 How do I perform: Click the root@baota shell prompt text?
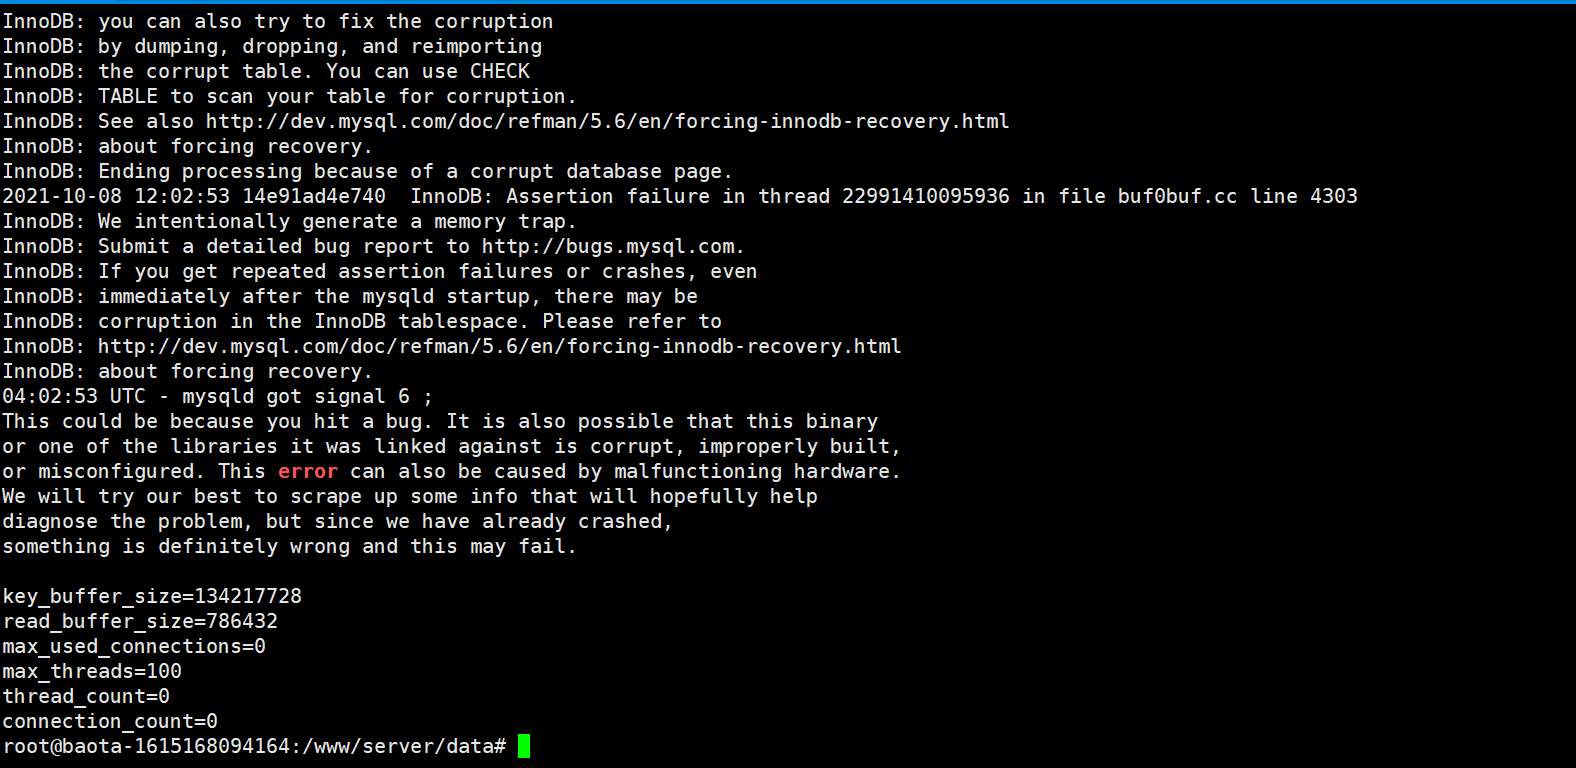254,746
